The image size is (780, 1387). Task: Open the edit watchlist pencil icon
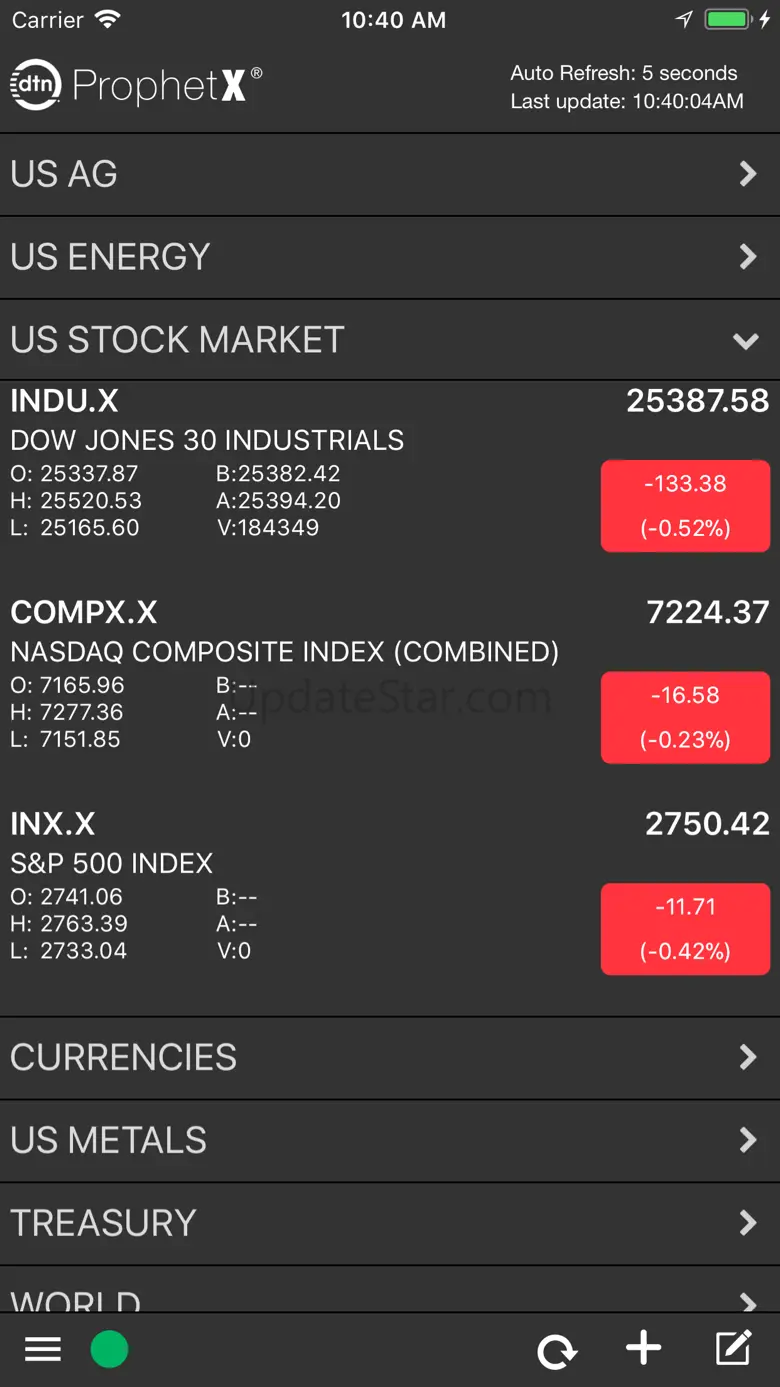coord(733,1348)
